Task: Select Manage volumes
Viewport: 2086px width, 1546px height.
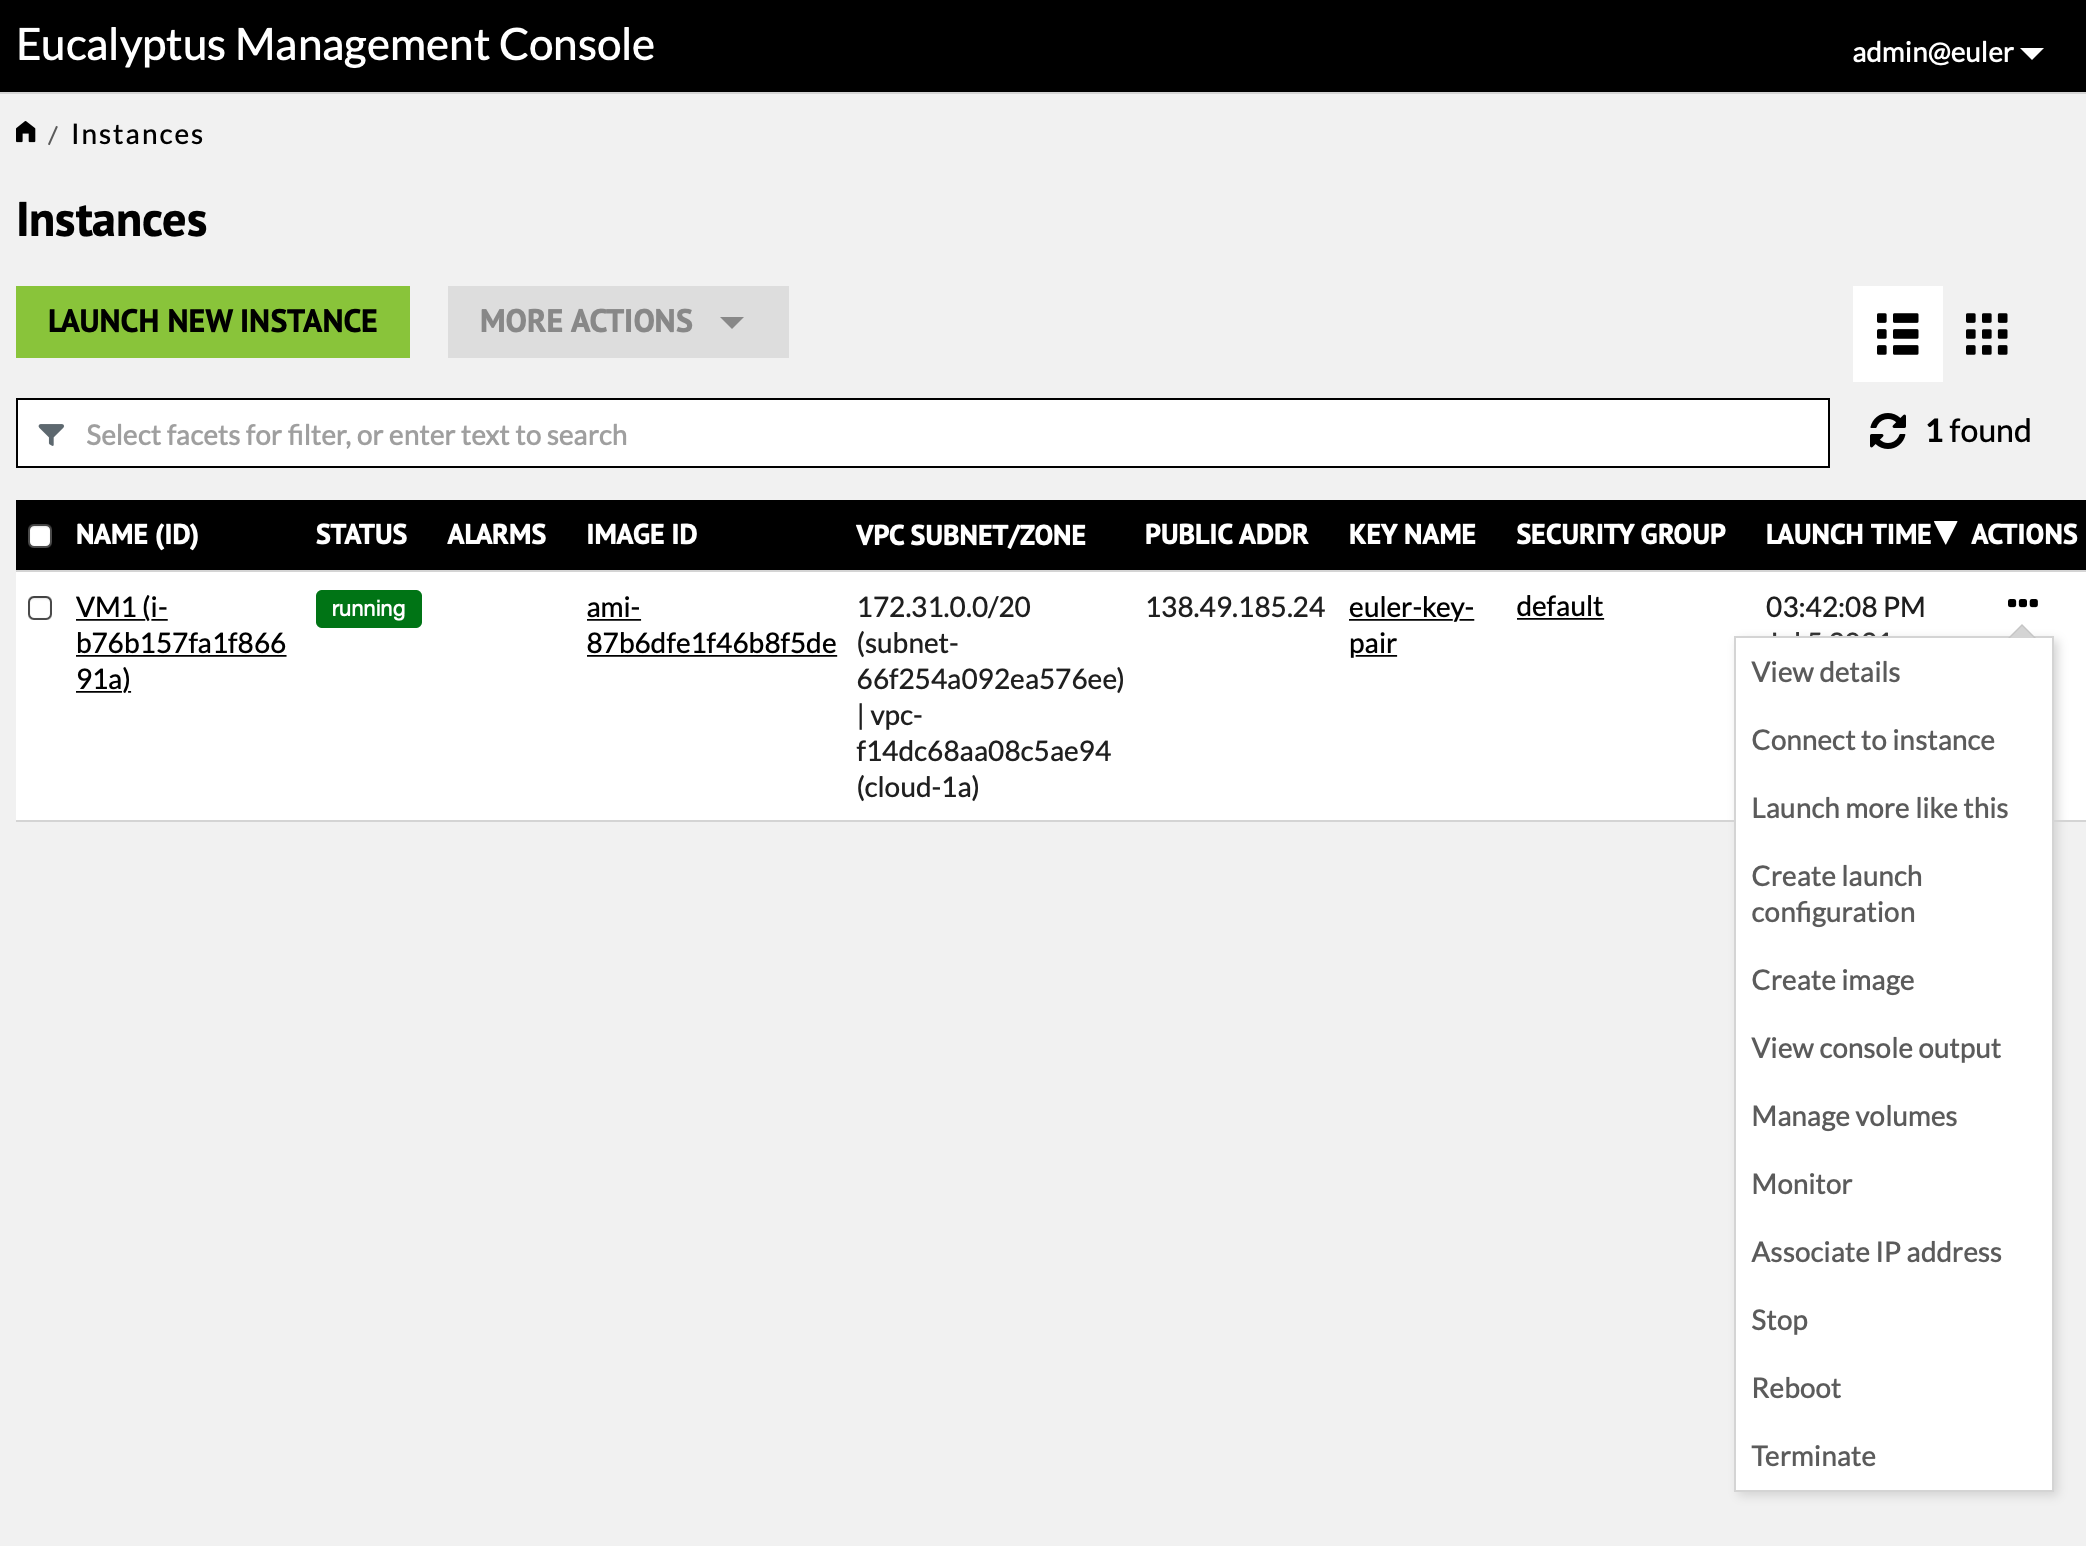Action: pyautogui.click(x=1854, y=1116)
